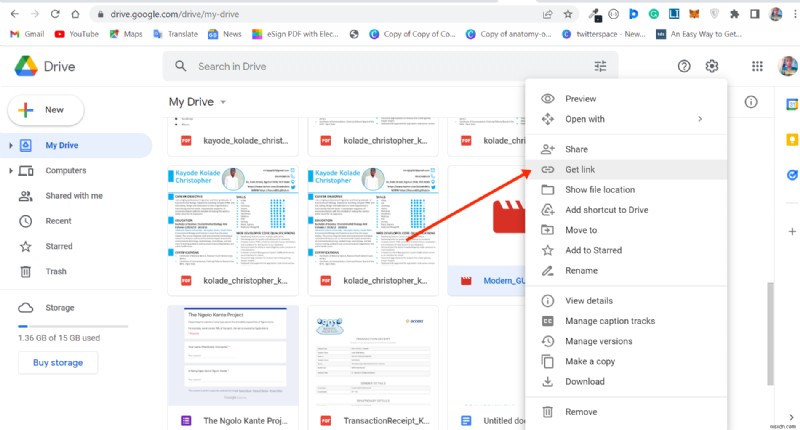Choose Make a copy
This screenshot has width=800, height=430.
[x=626, y=361]
